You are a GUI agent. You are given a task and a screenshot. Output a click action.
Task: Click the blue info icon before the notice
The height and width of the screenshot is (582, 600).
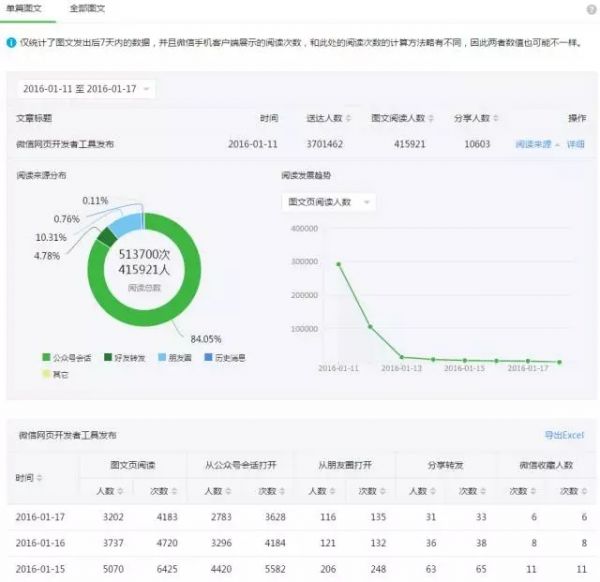(x=11, y=42)
